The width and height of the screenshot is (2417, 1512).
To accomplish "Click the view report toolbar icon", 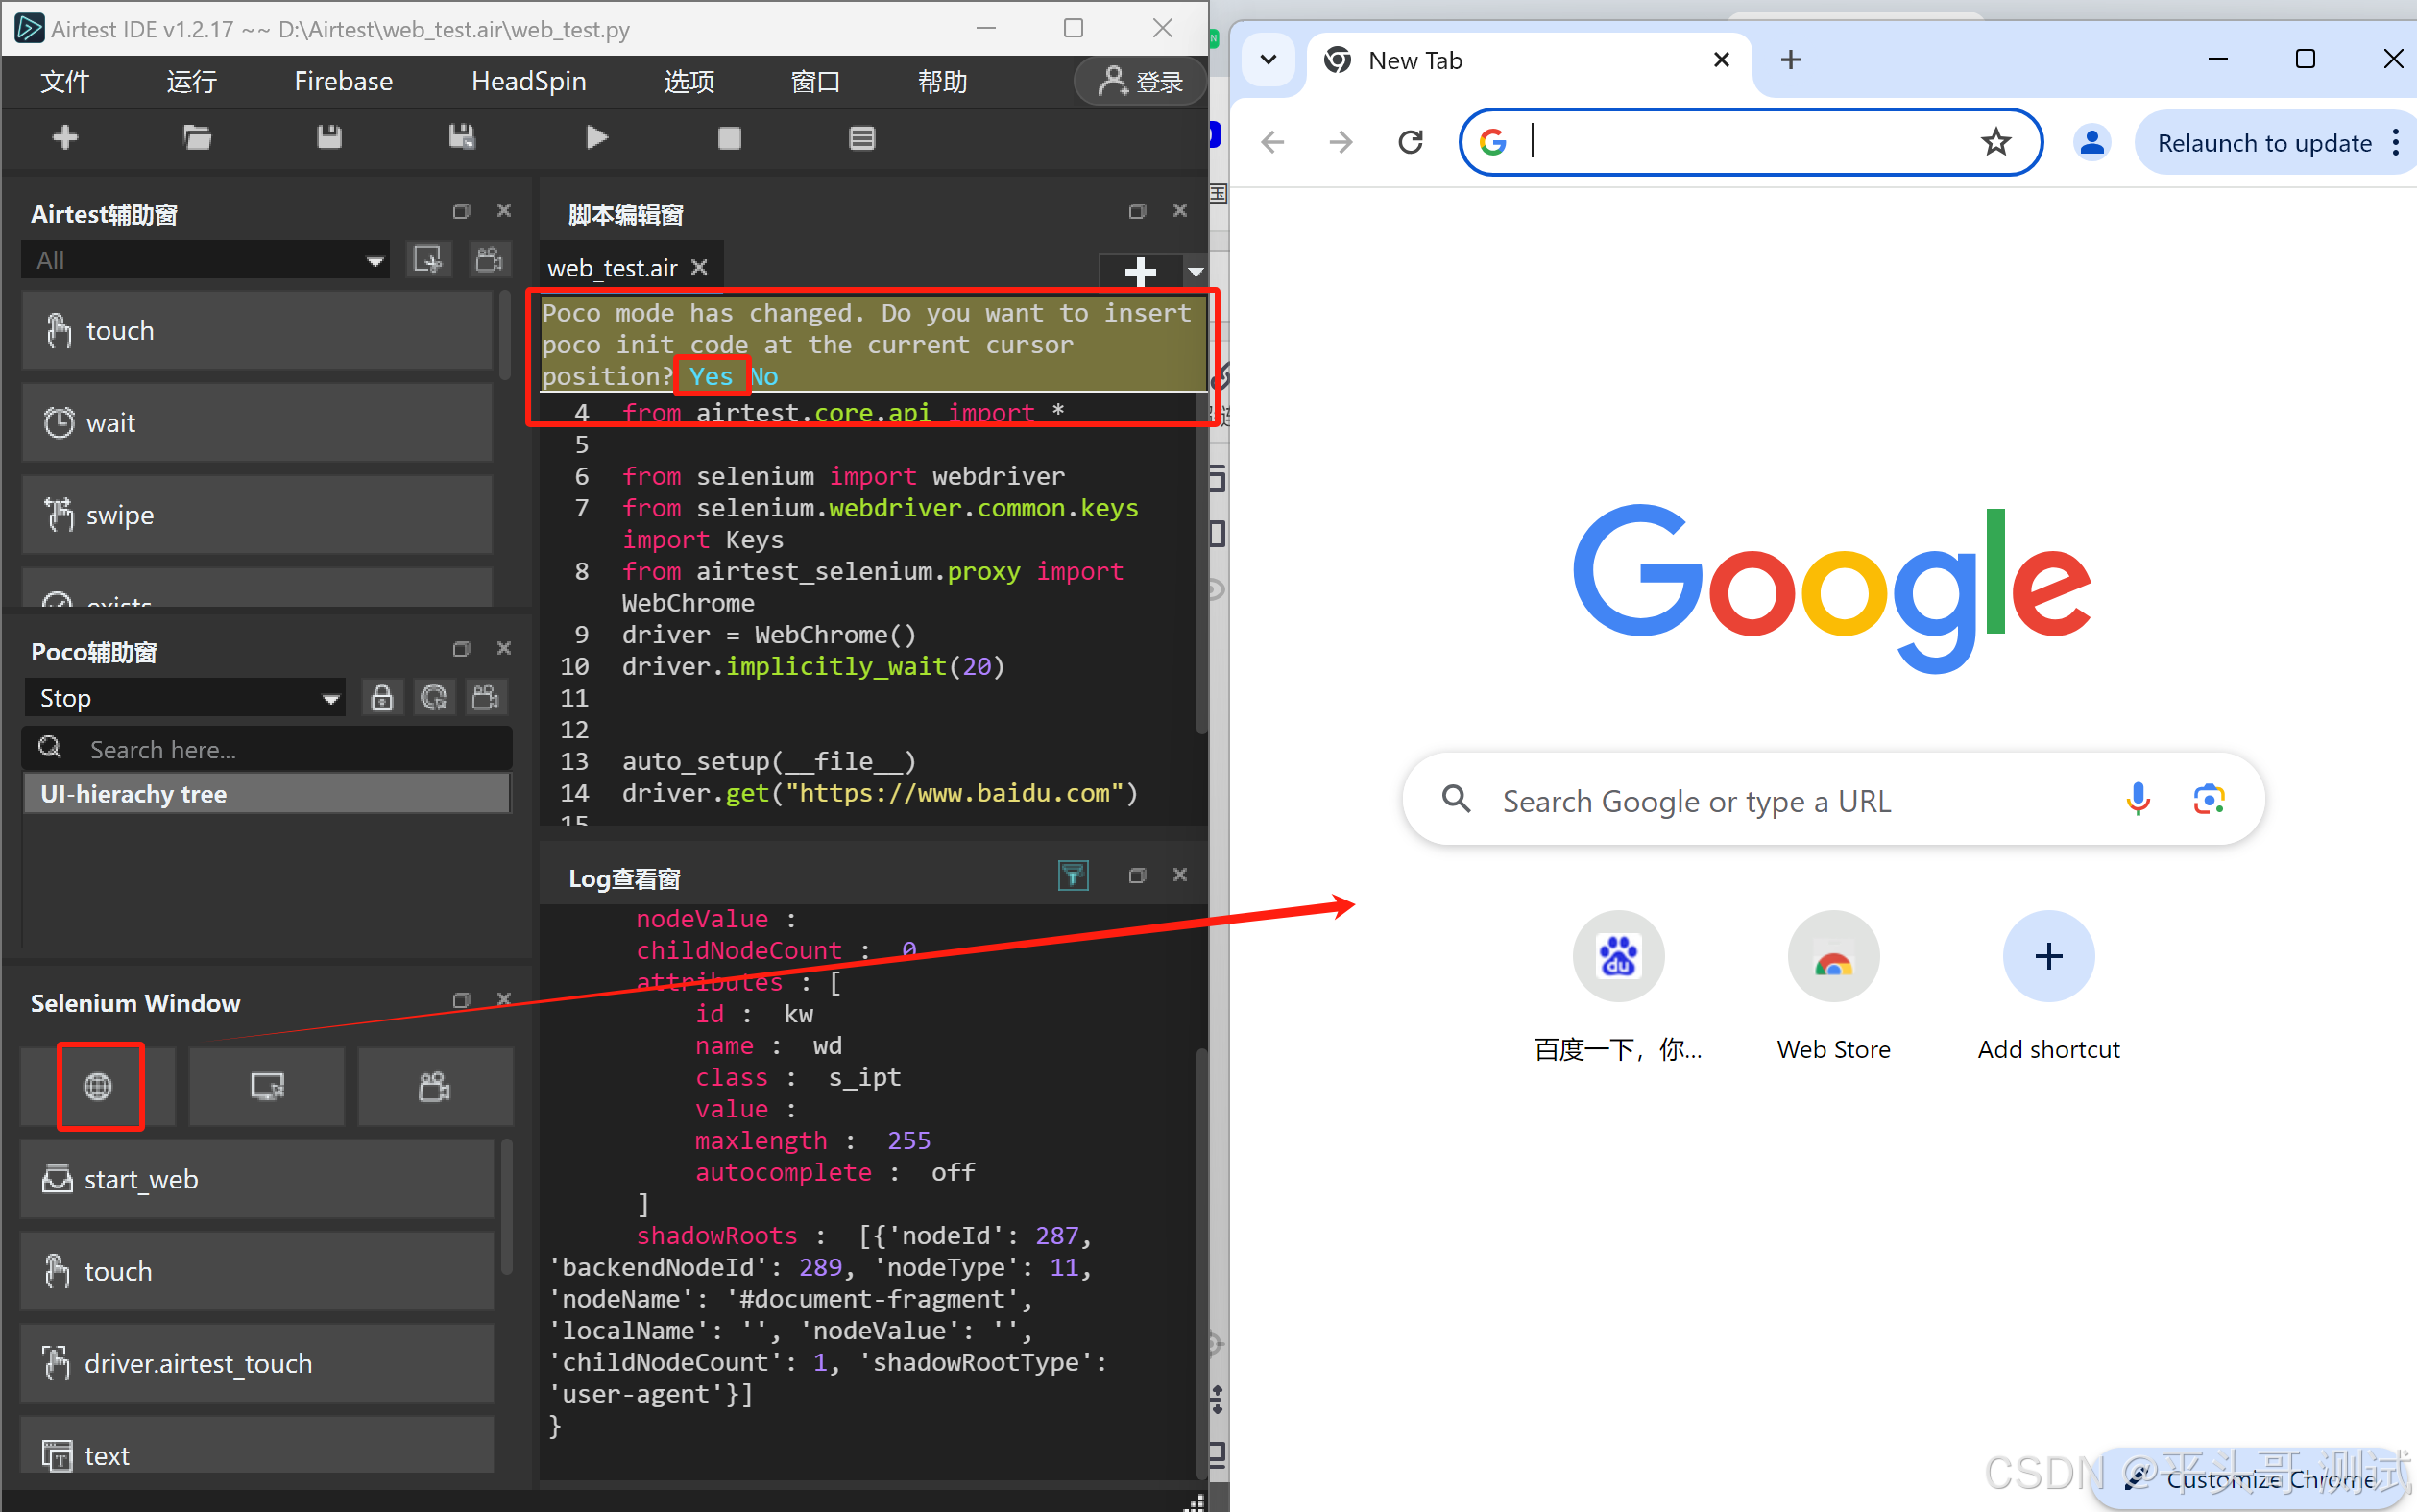I will (x=861, y=138).
